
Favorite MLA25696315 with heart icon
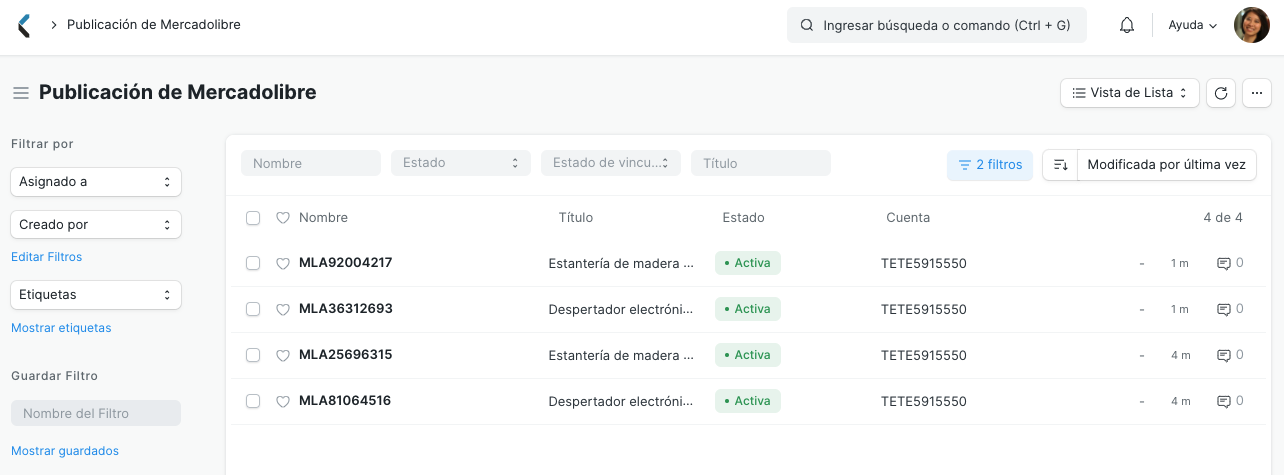tap(283, 356)
